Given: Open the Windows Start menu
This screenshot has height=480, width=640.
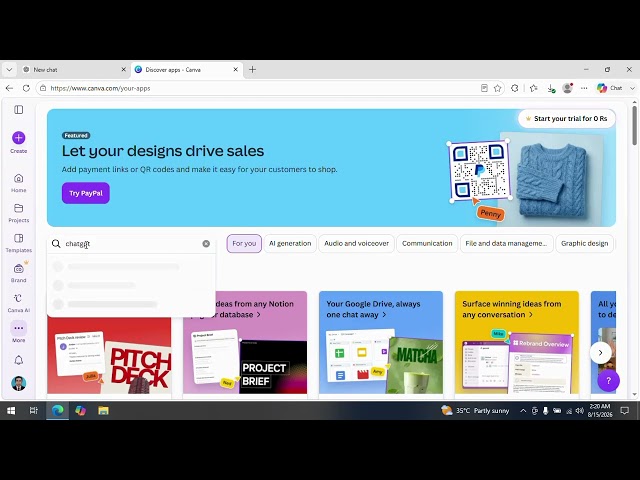Looking at the screenshot, I should point(11,411).
